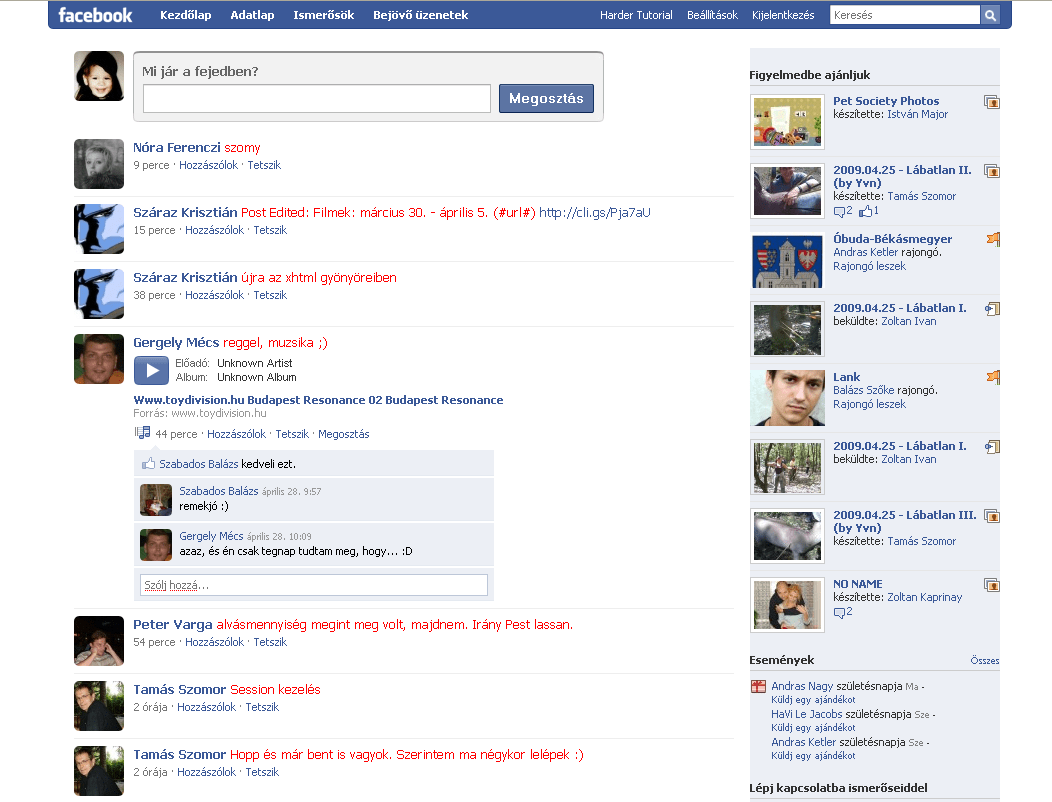Click the Keresés search field
The image size is (1052, 802).
(904, 15)
